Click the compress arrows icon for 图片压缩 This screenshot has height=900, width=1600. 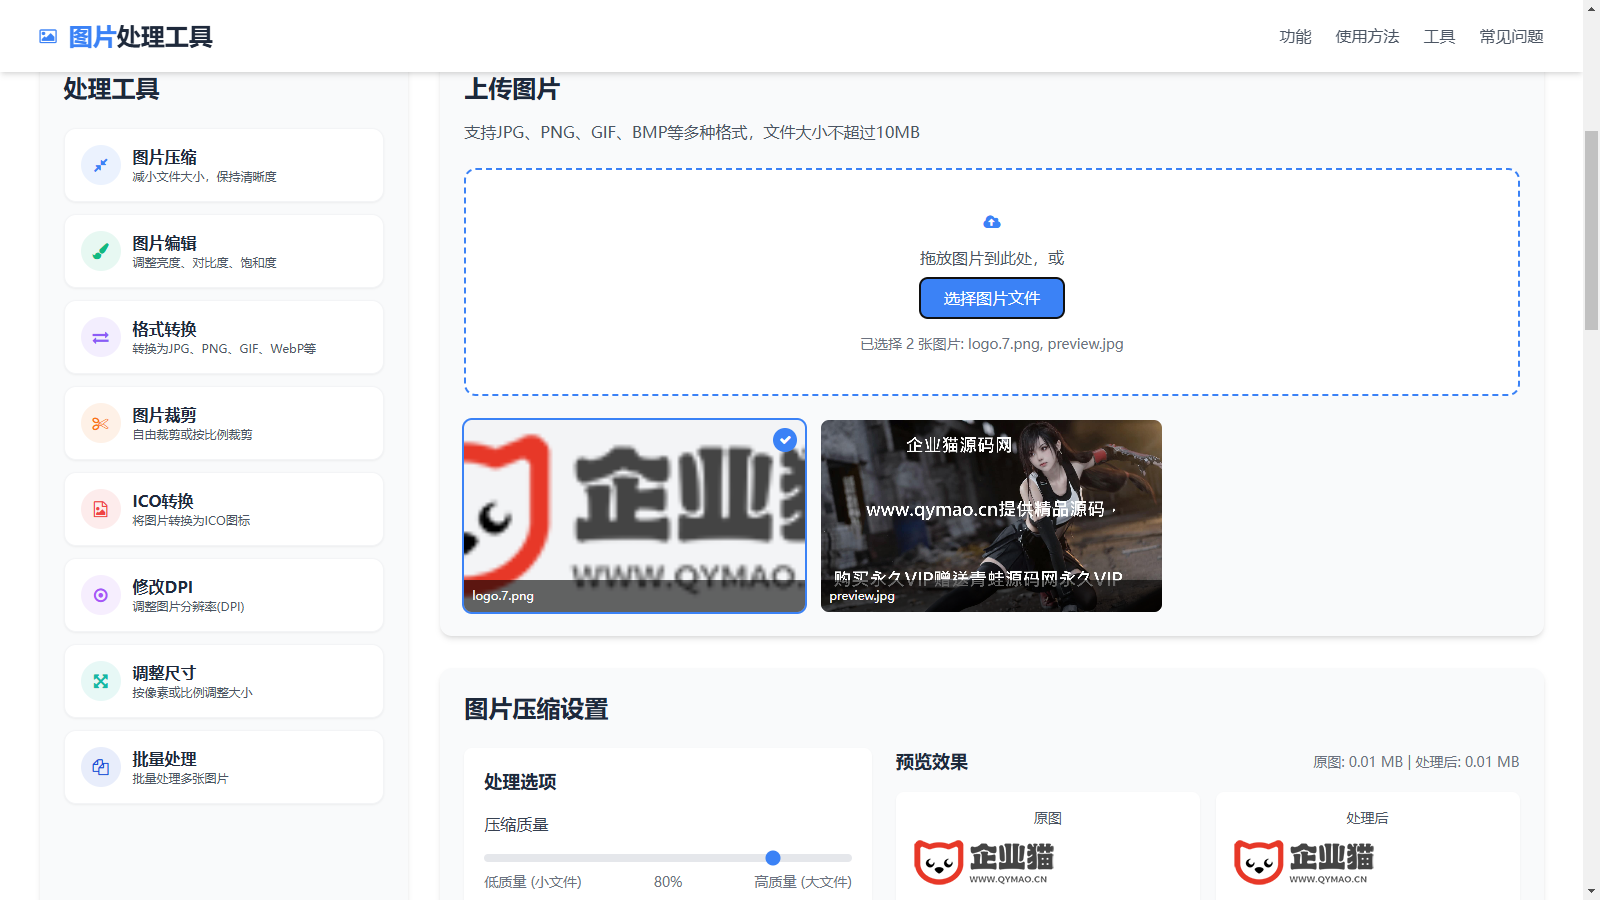[x=101, y=165]
